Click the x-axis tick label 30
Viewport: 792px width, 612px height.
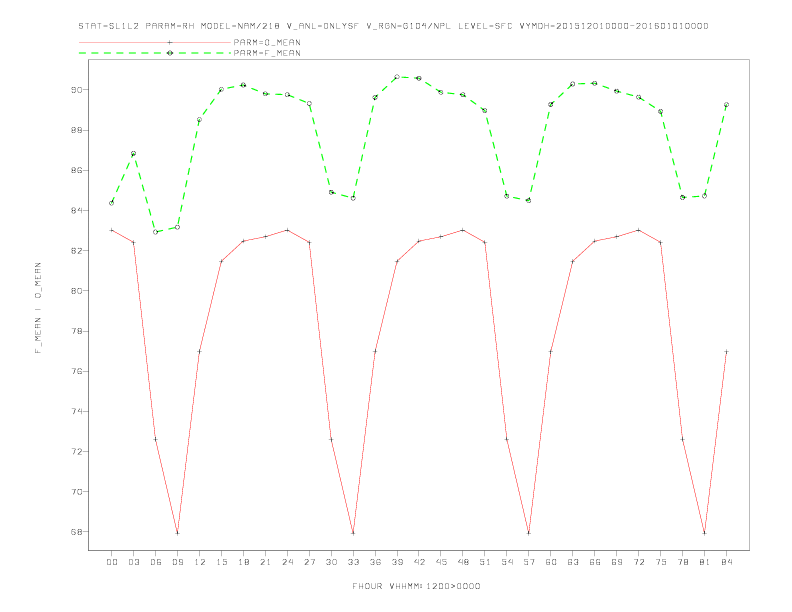[331, 562]
